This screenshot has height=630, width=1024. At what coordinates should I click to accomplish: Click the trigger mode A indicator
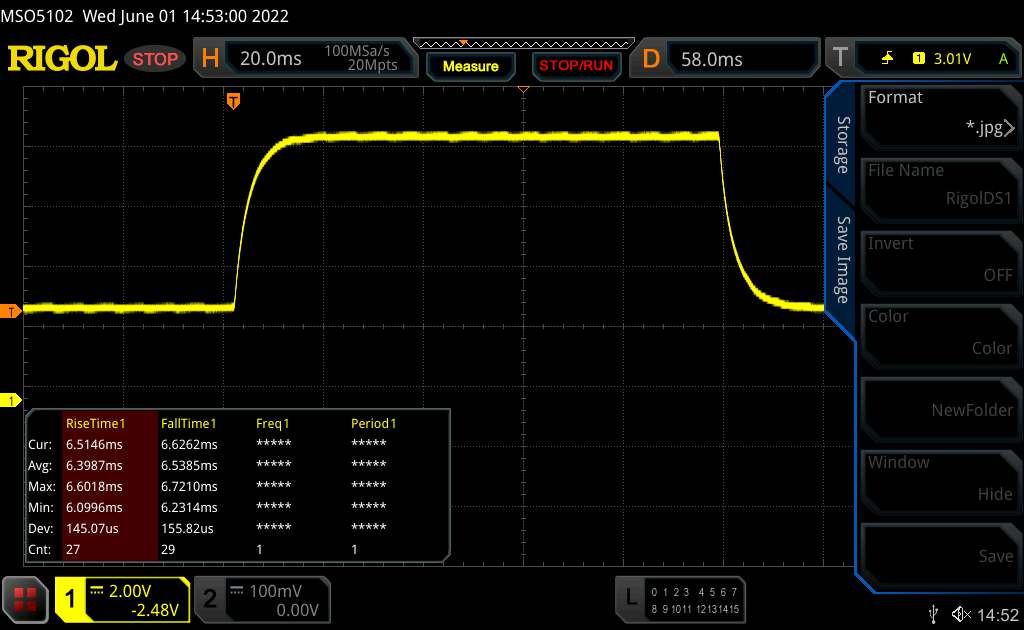pyautogui.click(x=1003, y=59)
